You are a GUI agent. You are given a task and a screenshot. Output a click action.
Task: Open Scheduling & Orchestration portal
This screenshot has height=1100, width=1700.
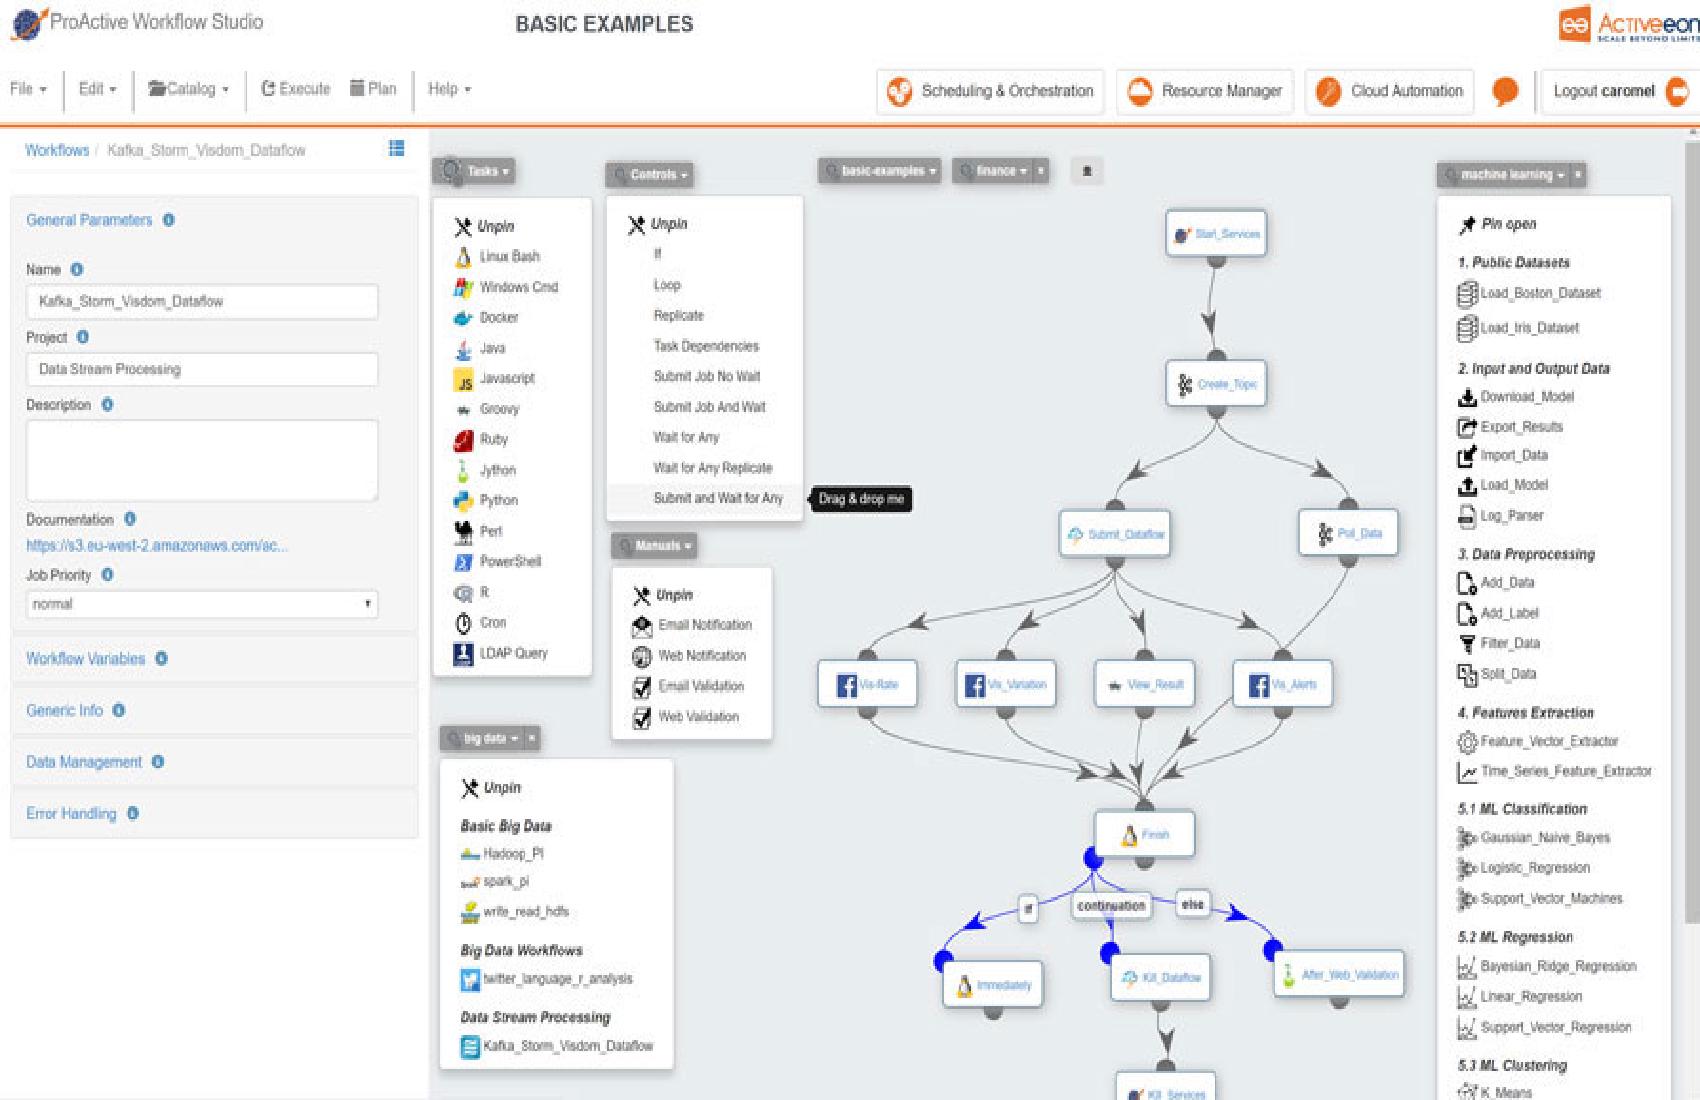[990, 91]
